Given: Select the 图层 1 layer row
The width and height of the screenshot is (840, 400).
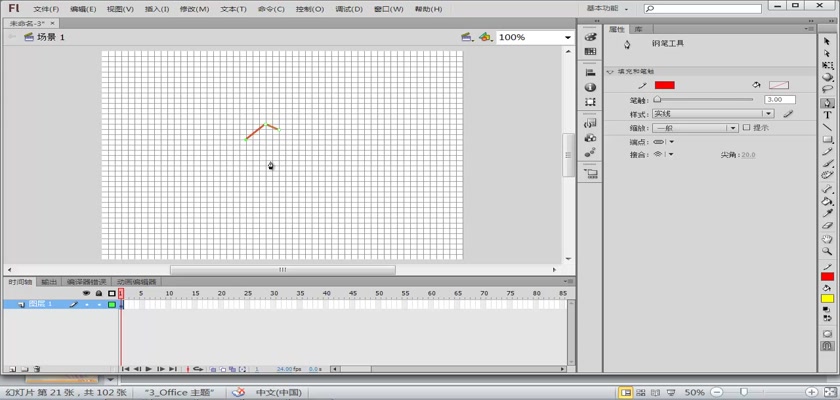Looking at the screenshot, I should pyautogui.click(x=60, y=304).
